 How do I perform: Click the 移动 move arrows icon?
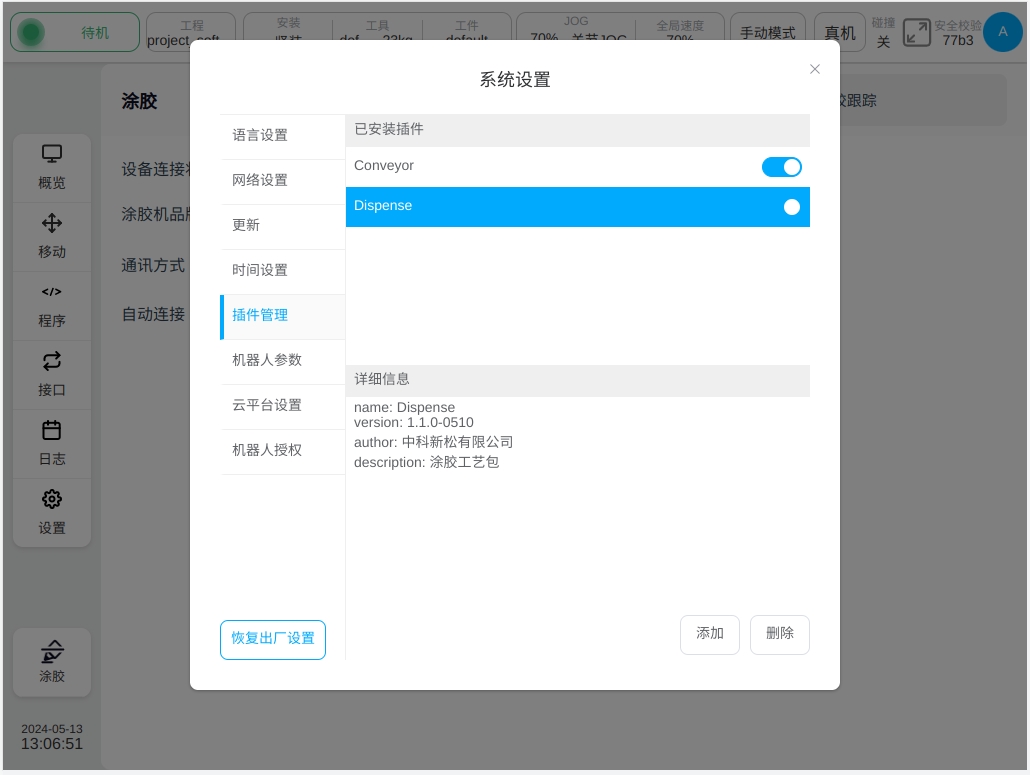[52, 223]
